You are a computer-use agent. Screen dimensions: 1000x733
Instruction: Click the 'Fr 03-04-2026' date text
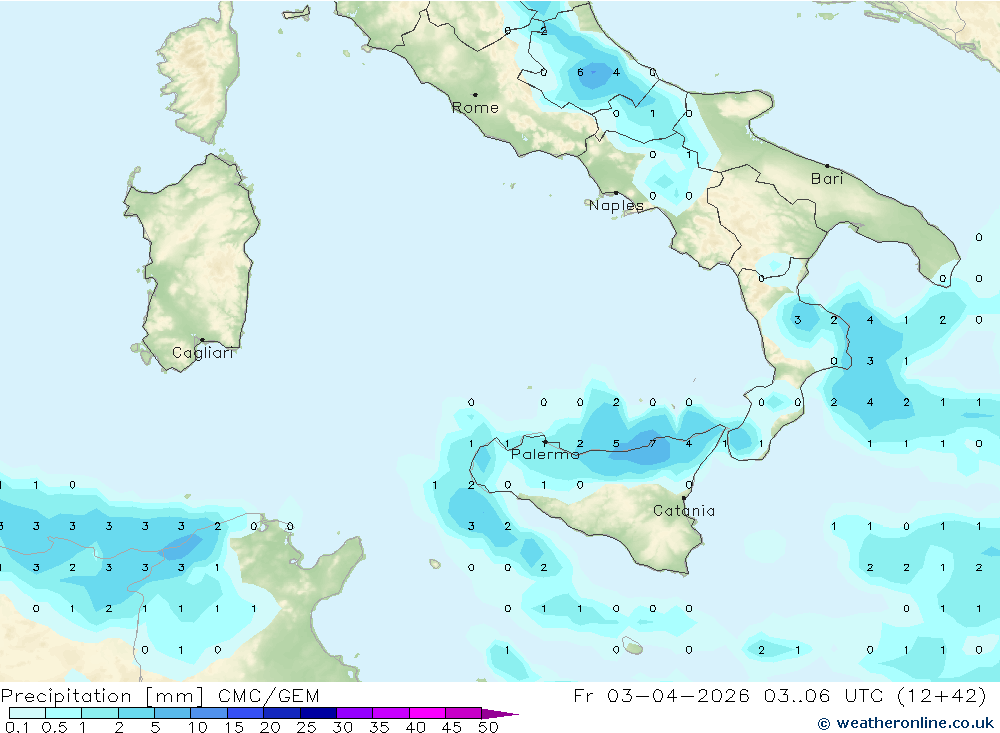[661, 695]
